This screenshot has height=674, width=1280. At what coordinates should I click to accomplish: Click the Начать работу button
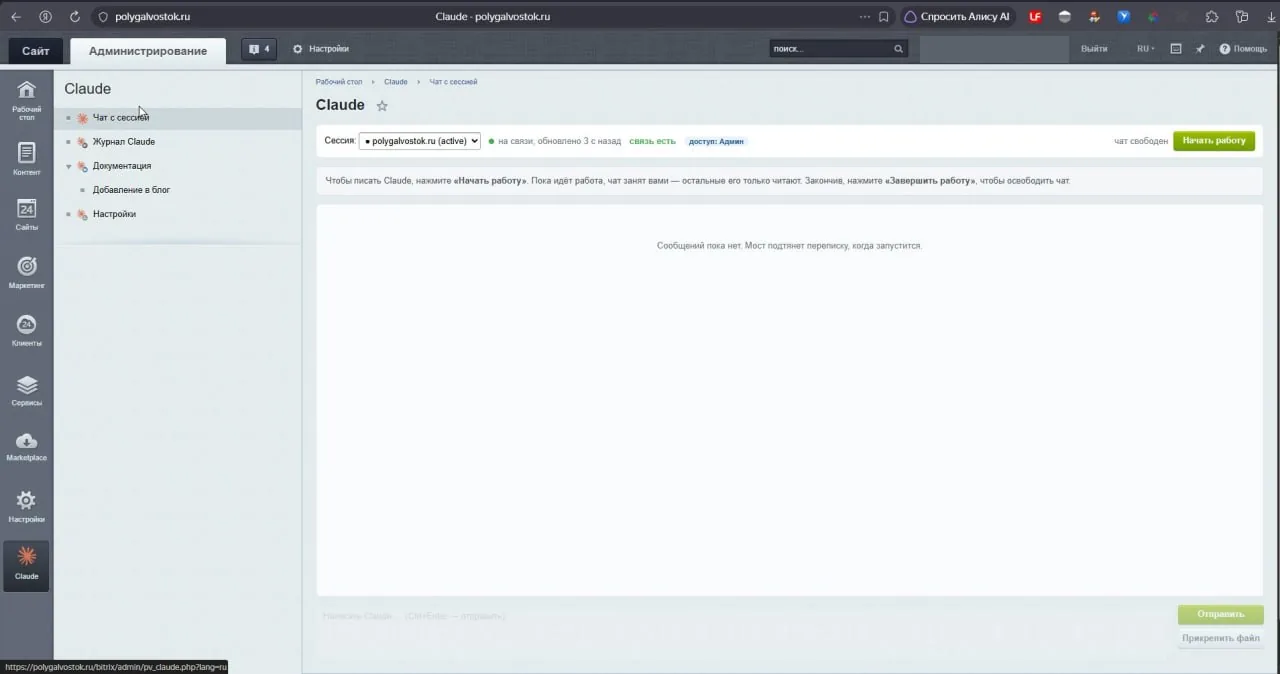(x=1214, y=141)
